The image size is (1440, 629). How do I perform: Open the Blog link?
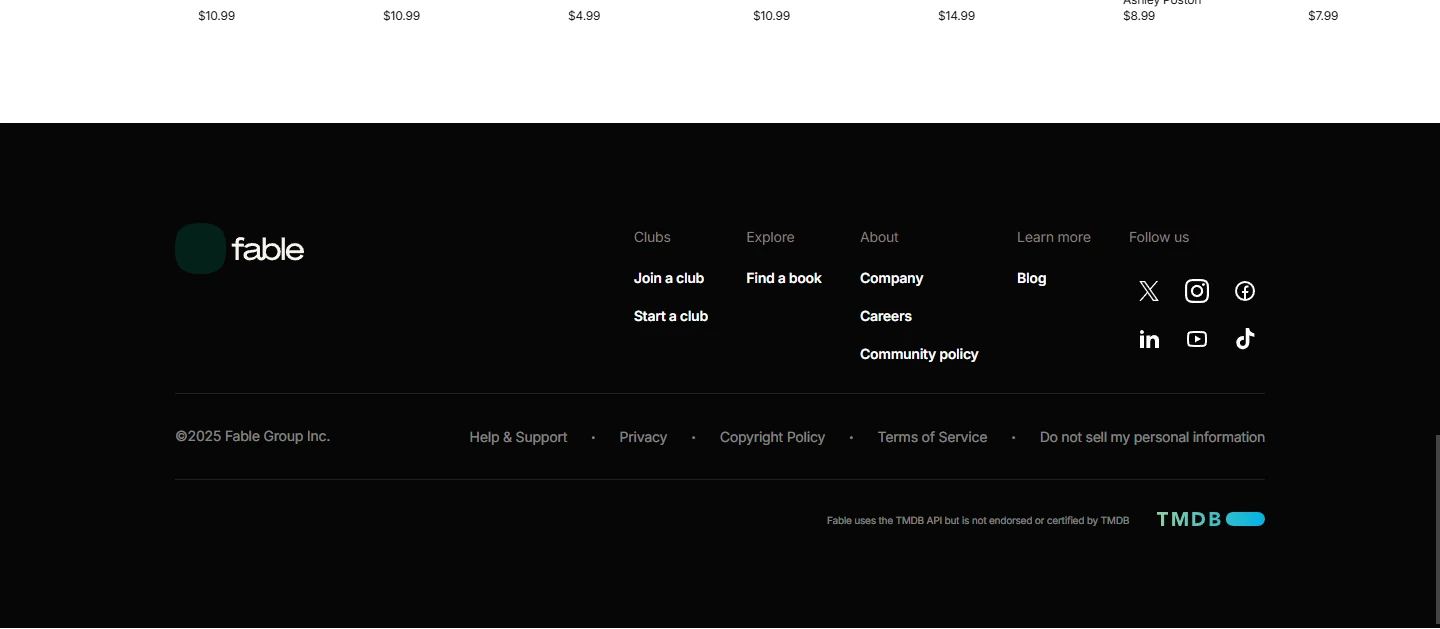coord(1031,278)
